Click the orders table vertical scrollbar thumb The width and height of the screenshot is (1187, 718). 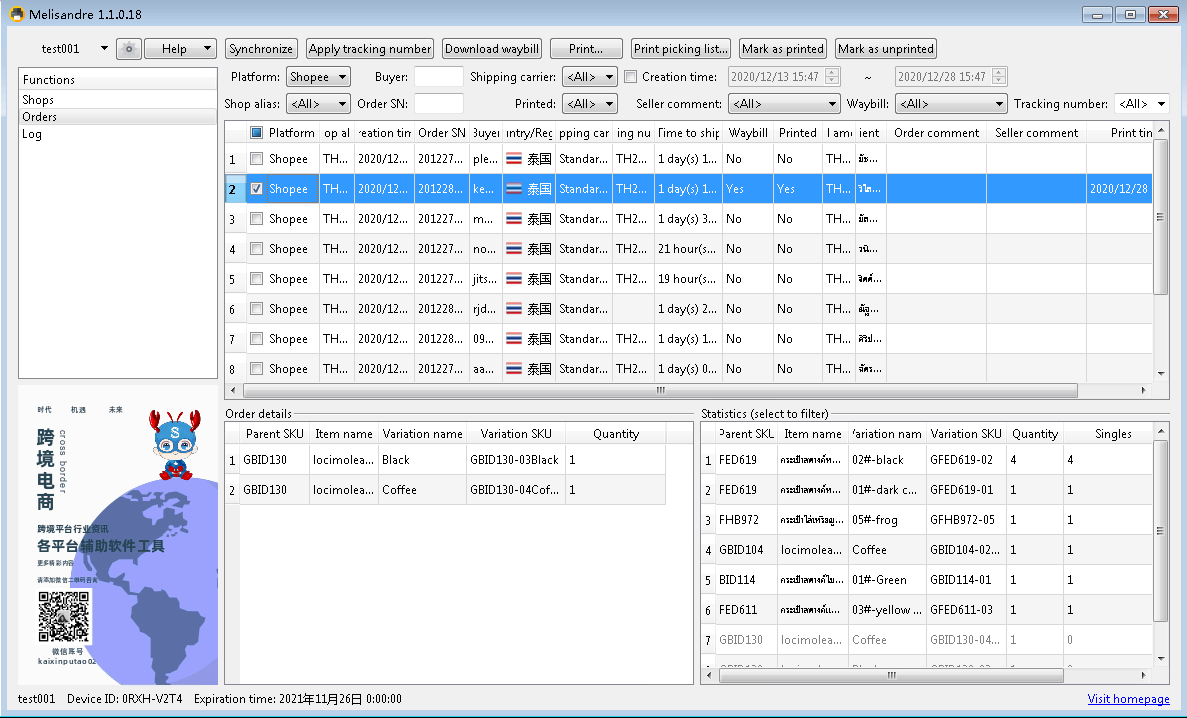click(1160, 217)
